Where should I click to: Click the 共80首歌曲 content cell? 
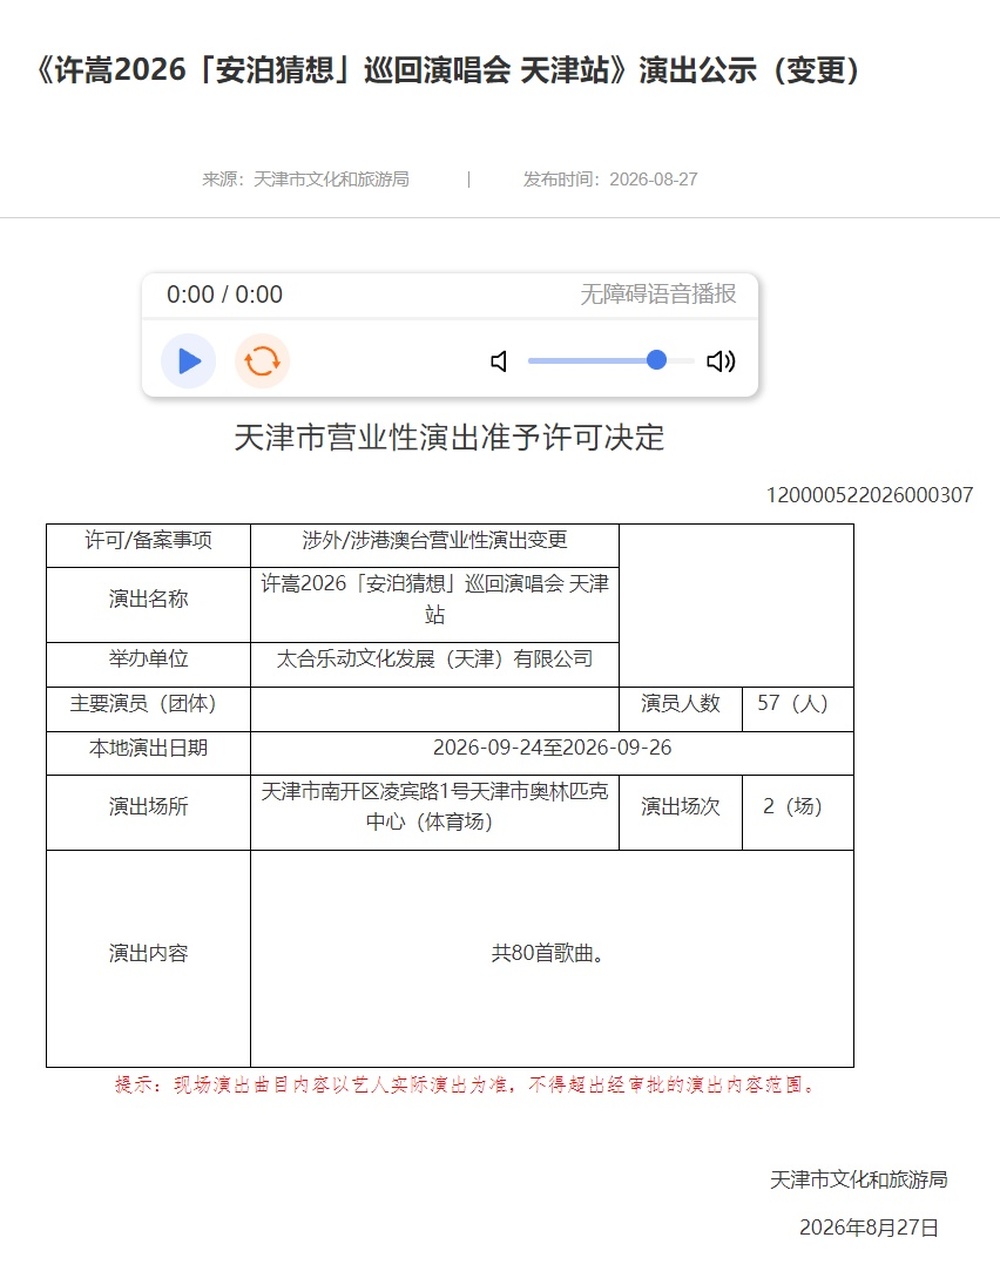tap(552, 959)
